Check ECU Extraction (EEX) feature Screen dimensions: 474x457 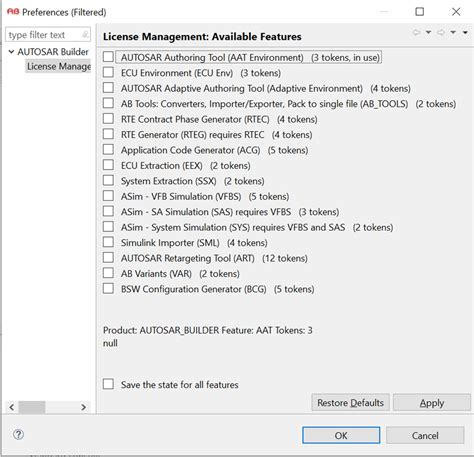108,165
